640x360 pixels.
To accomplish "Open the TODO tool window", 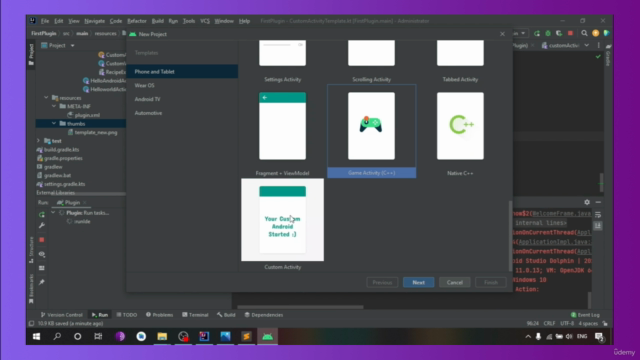I will 127,315.
